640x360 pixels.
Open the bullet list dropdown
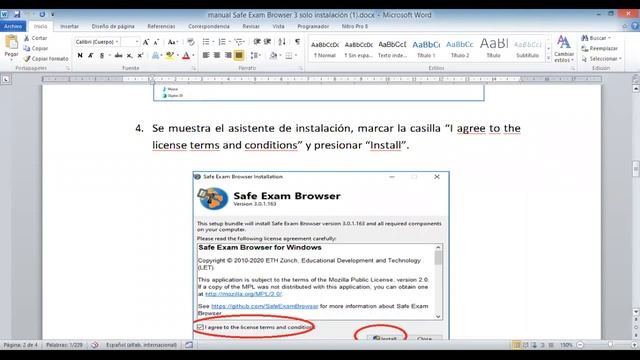[213, 42]
